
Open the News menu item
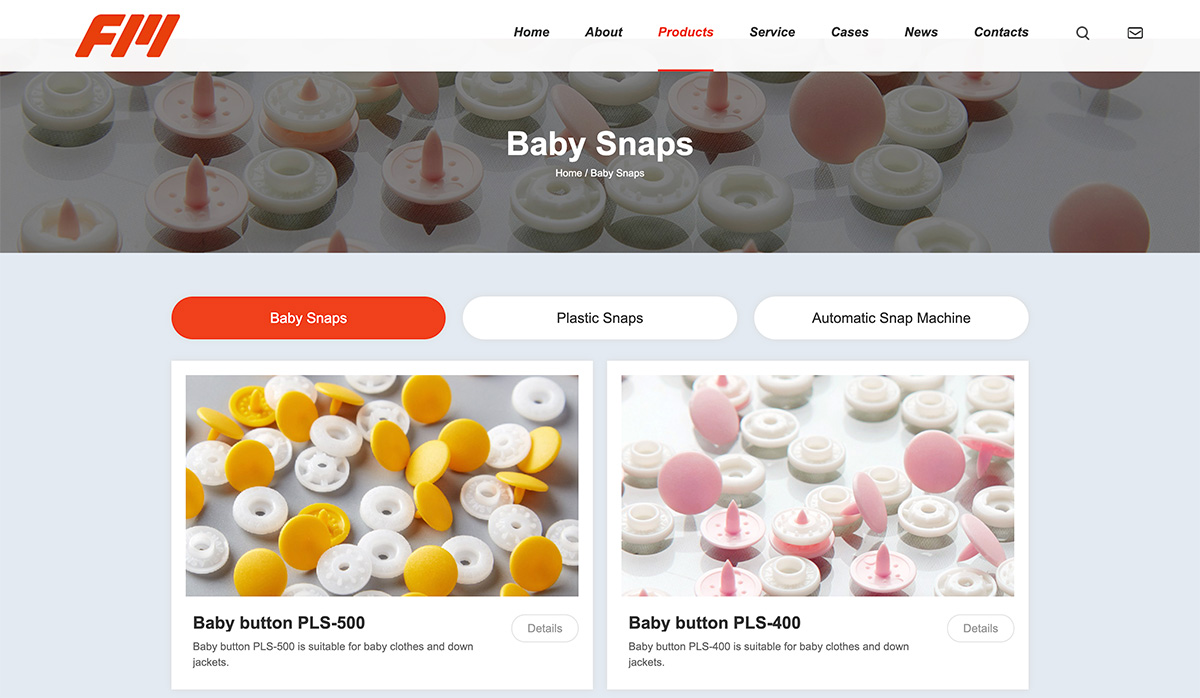921,32
